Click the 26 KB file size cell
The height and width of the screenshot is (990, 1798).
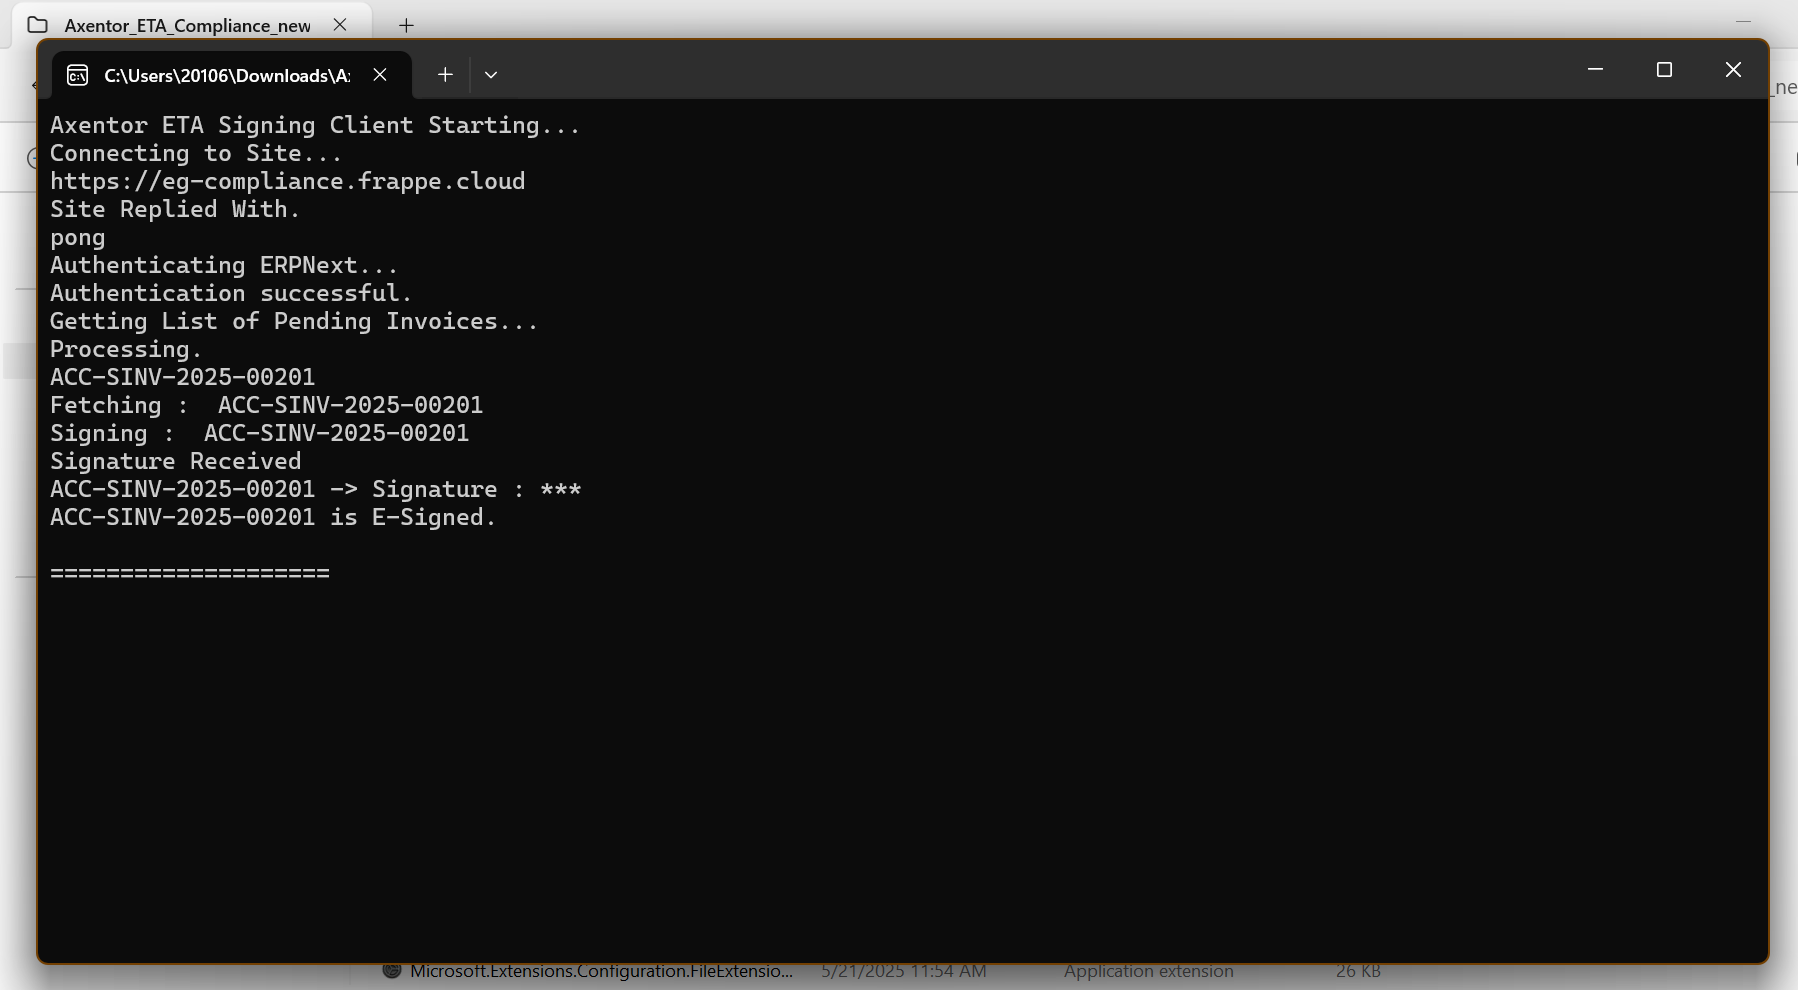click(x=1358, y=972)
